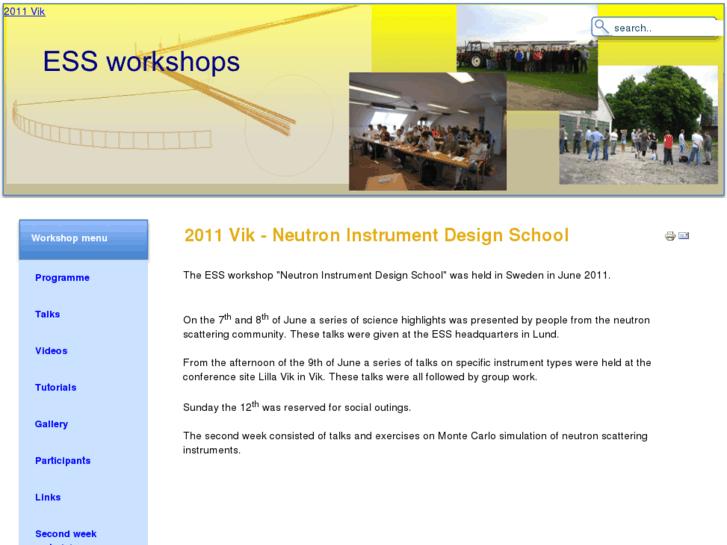Click the print icon beside the heading
727x545 pixels.
tap(670, 236)
